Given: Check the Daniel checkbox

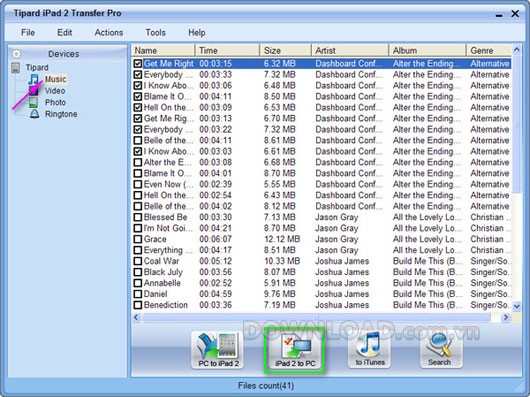Looking at the screenshot, I should pos(138,294).
